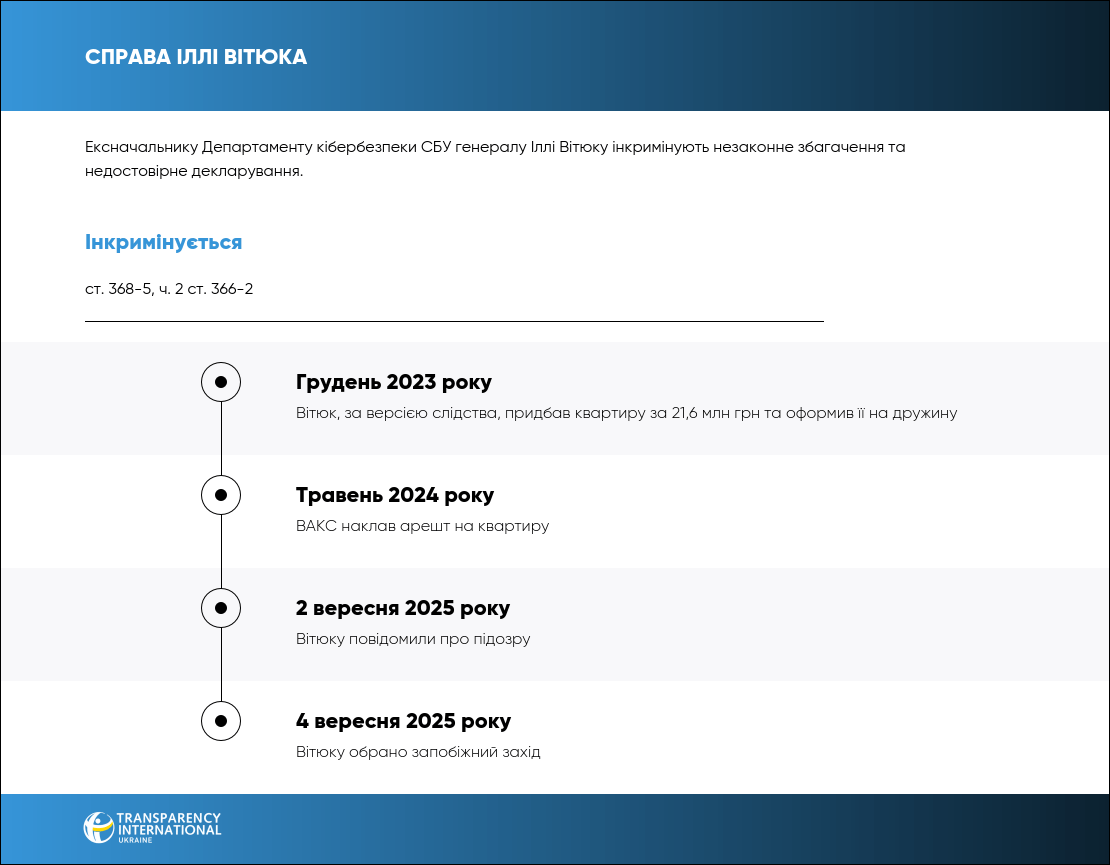The width and height of the screenshot is (1110, 865).
Task: Click the article text ст. 368-5, ч. 2 ст. 366-2
Action: pos(169,289)
